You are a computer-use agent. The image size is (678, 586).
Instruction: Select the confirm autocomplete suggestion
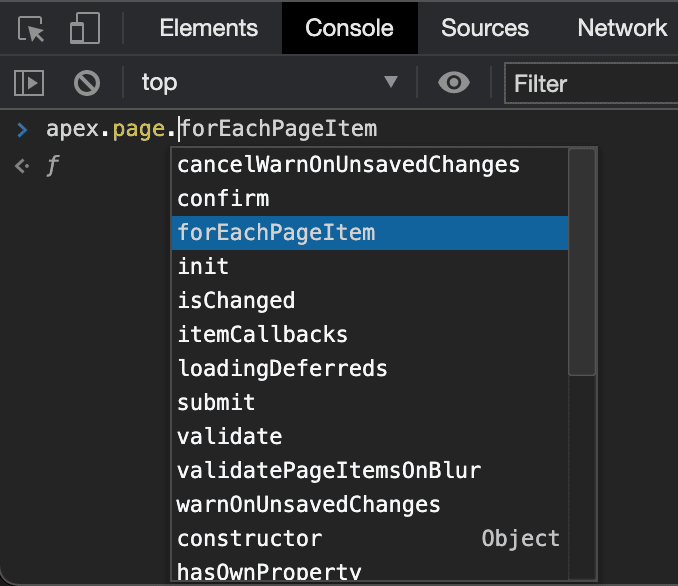[x=223, y=199]
